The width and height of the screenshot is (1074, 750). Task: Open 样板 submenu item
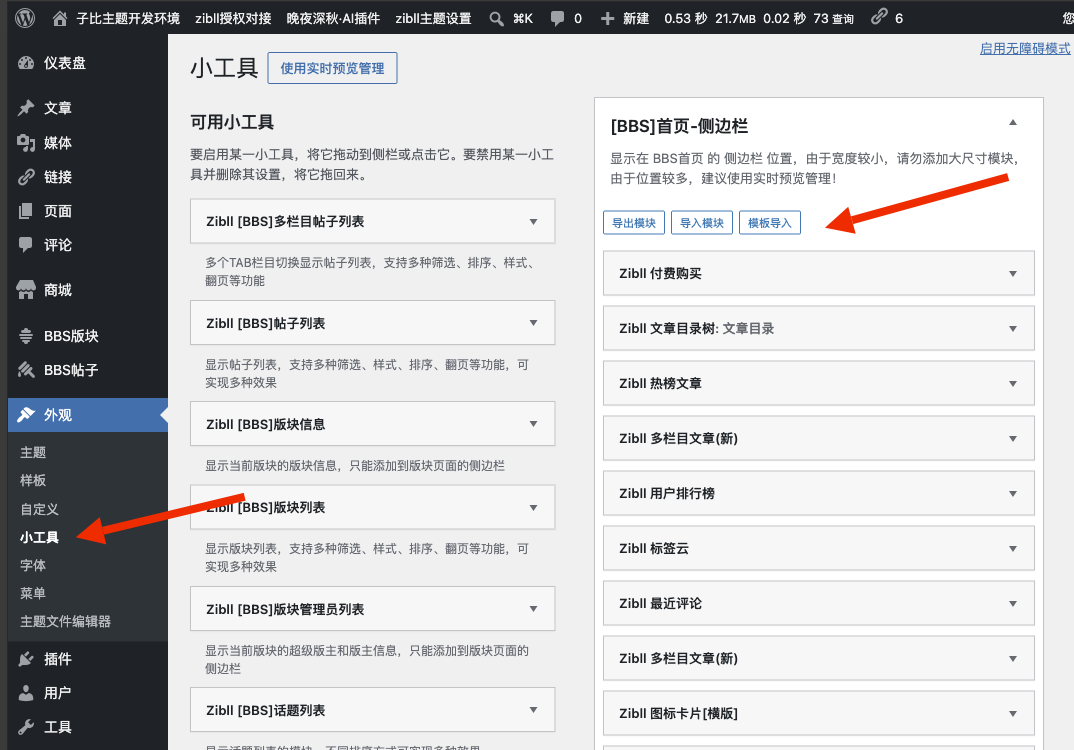click(33, 481)
